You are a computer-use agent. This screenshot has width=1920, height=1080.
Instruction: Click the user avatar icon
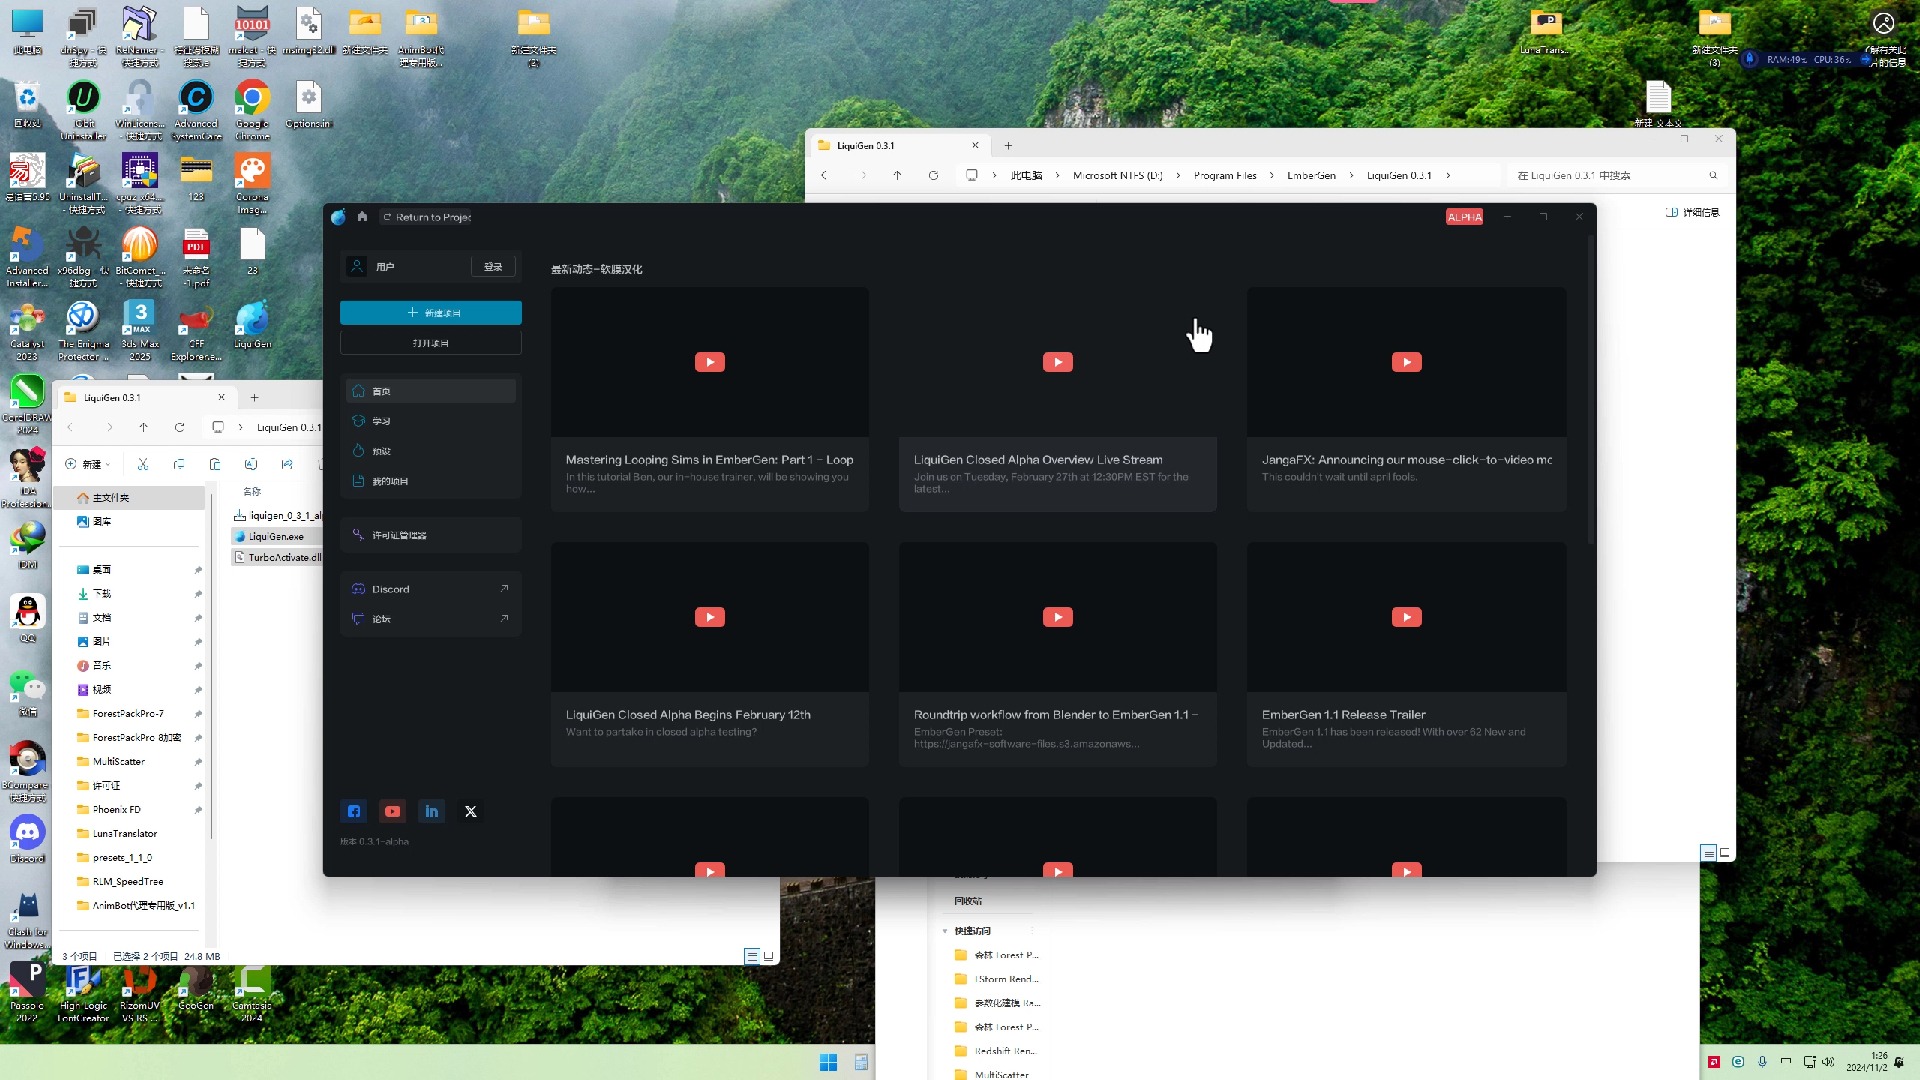(357, 266)
